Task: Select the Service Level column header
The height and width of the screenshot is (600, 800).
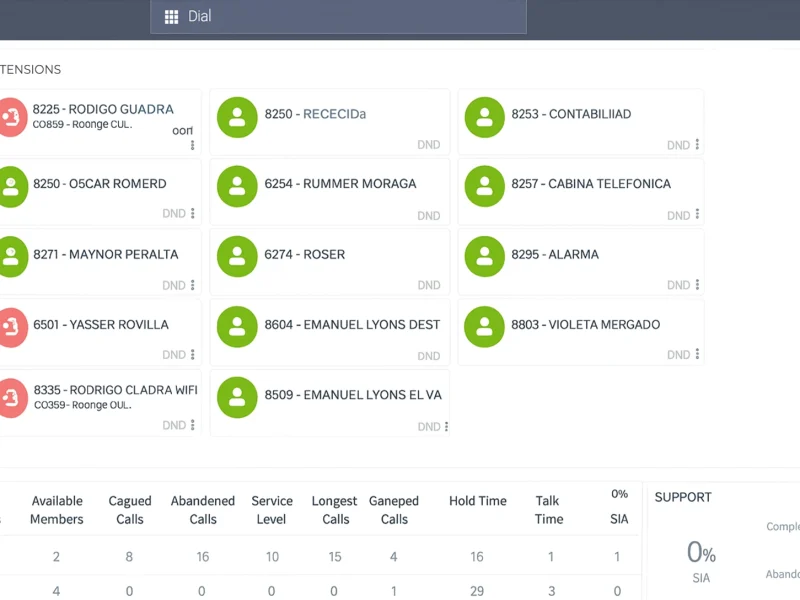Action: [x=272, y=510]
